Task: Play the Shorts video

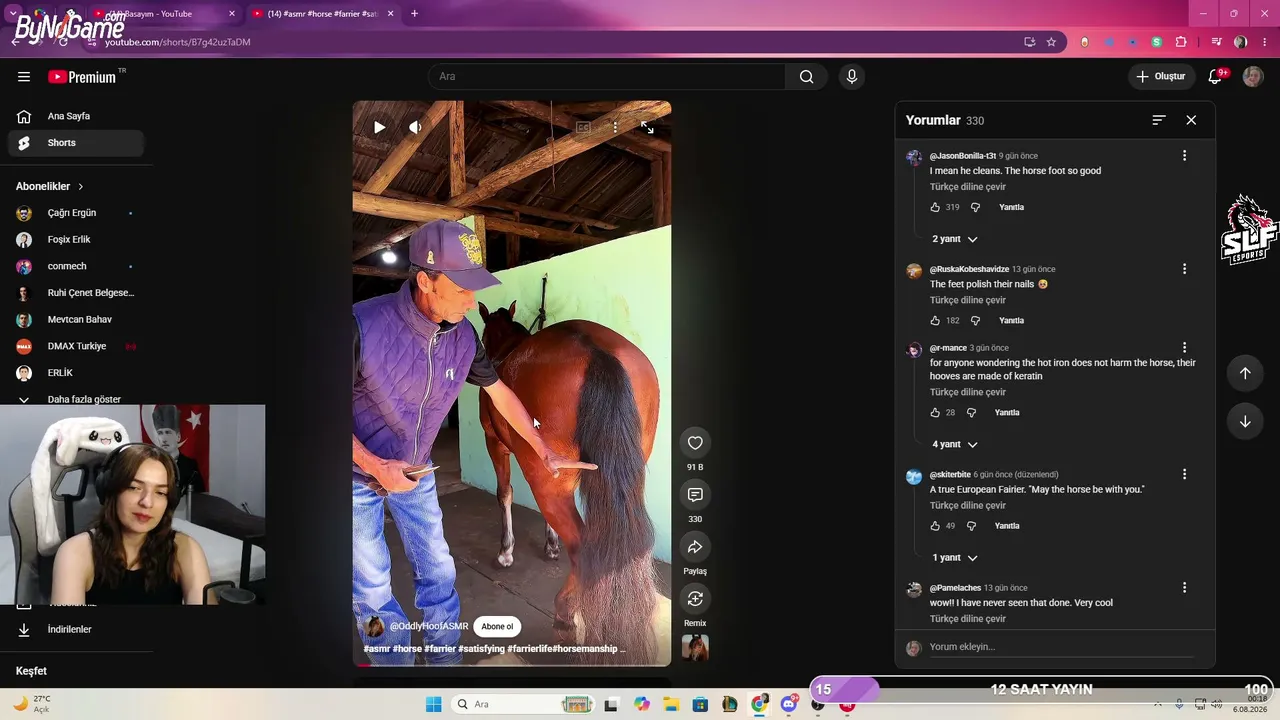Action: (x=379, y=127)
